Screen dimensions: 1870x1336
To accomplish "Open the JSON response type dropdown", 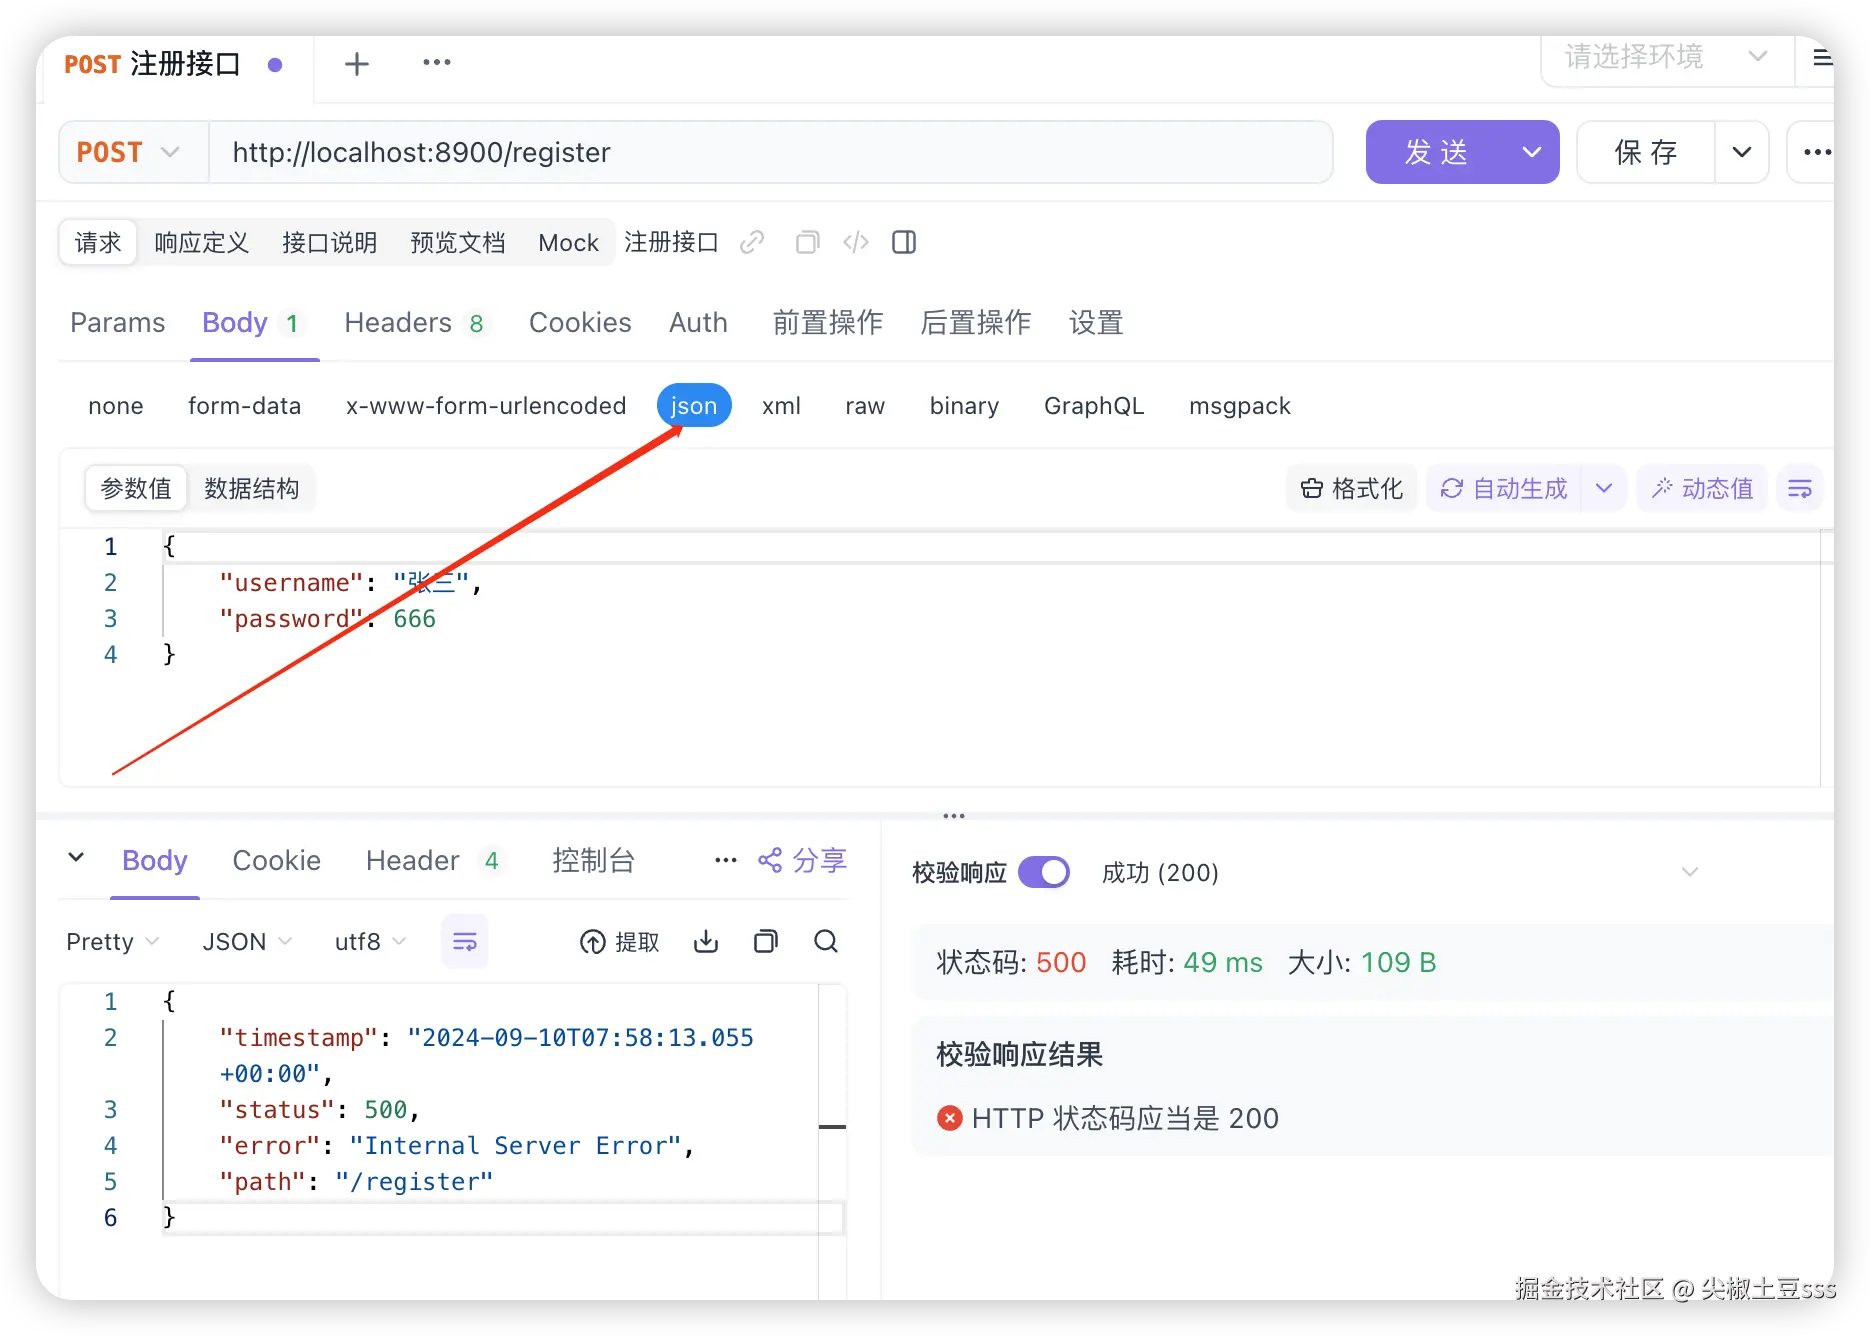I will pos(247,942).
